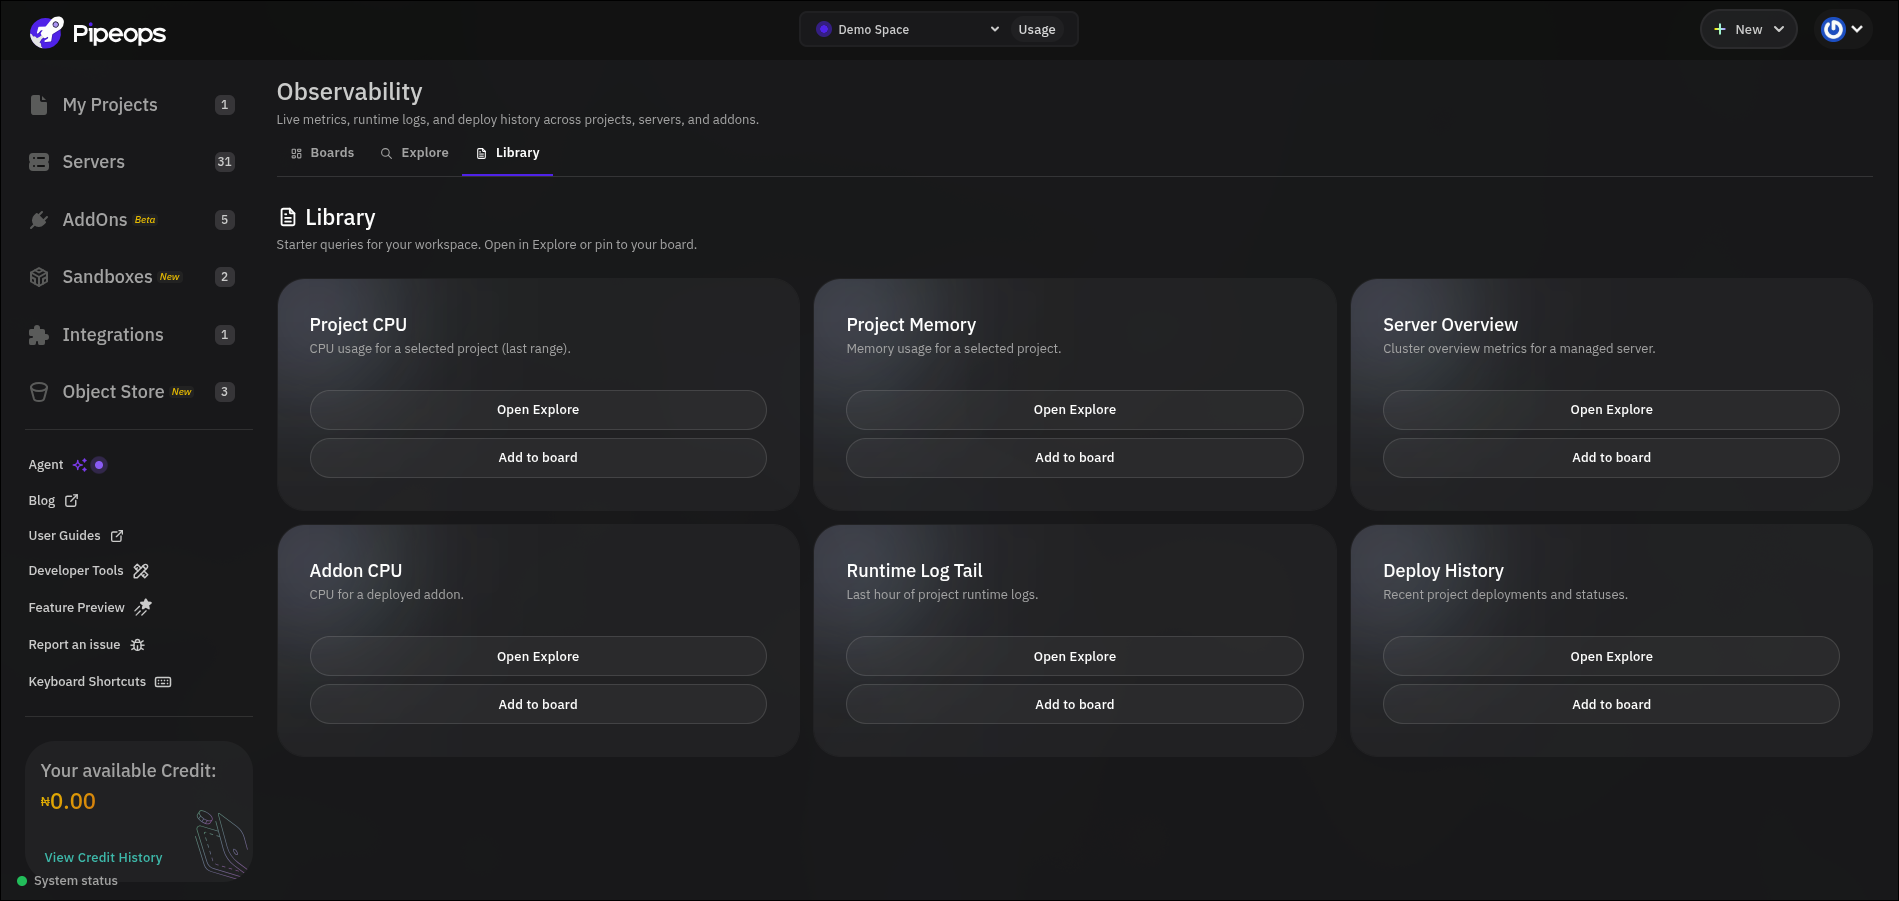This screenshot has height=901, width=1899.
Task: Click the Servers count badge 31
Action: click(x=224, y=162)
